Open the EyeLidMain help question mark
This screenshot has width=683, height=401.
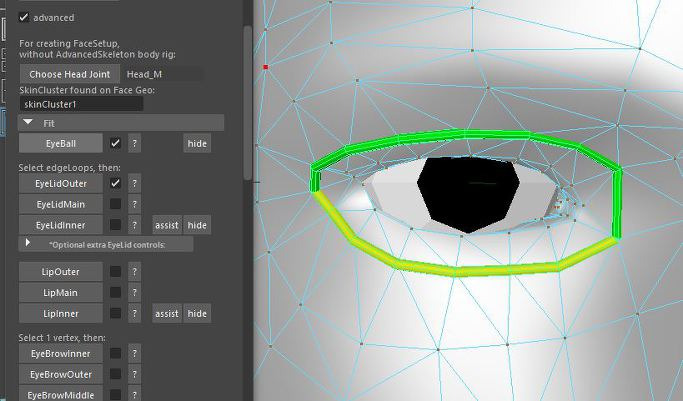[135, 204]
